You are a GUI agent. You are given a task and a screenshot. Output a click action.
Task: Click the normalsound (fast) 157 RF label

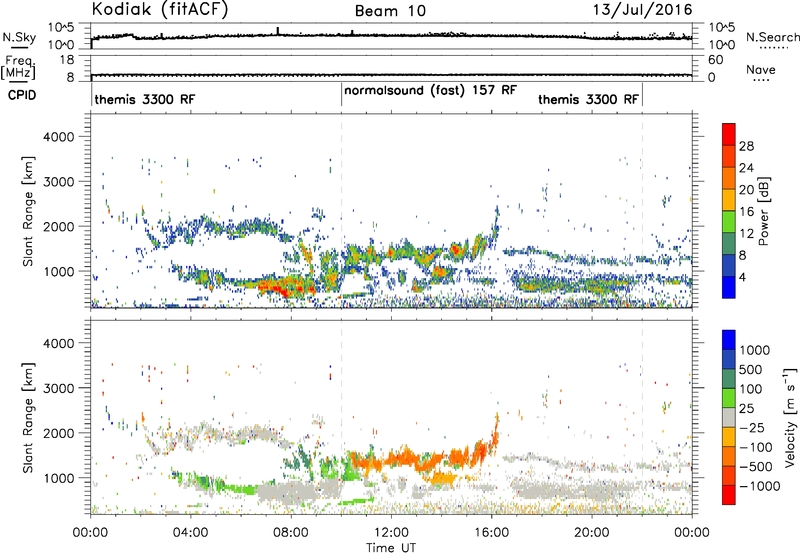(431, 91)
